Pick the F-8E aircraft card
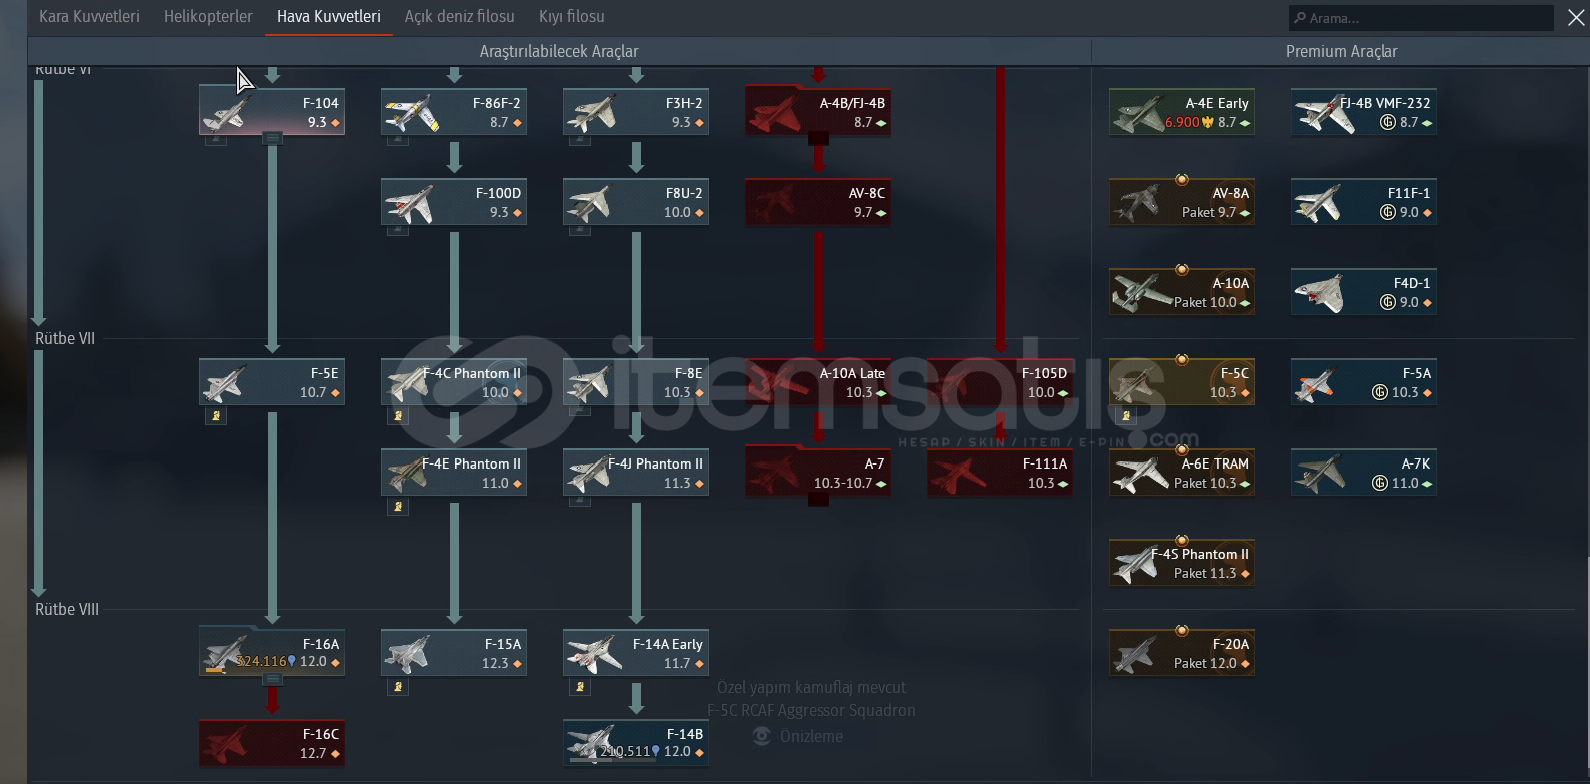The width and height of the screenshot is (1590, 784). click(x=636, y=381)
